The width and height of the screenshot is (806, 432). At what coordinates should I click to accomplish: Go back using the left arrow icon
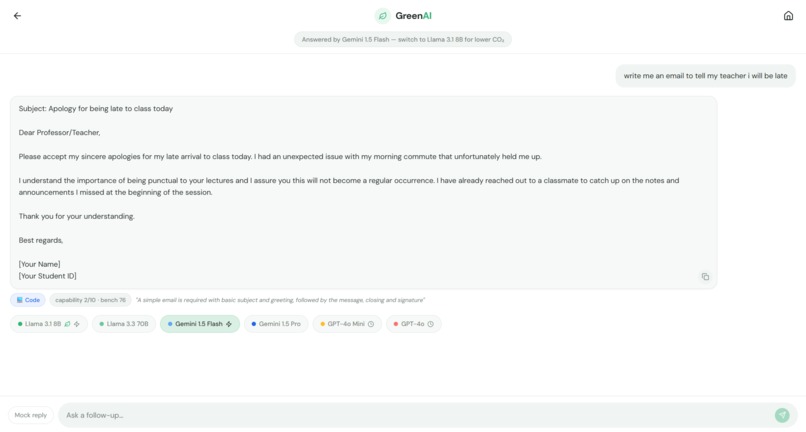tap(17, 16)
